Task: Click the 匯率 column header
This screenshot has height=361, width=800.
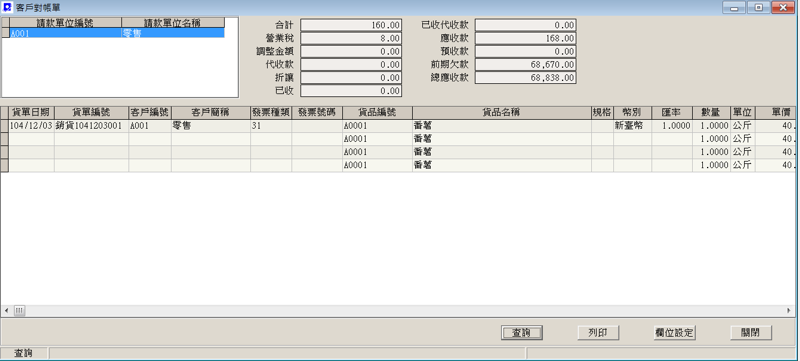Action: coord(672,113)
